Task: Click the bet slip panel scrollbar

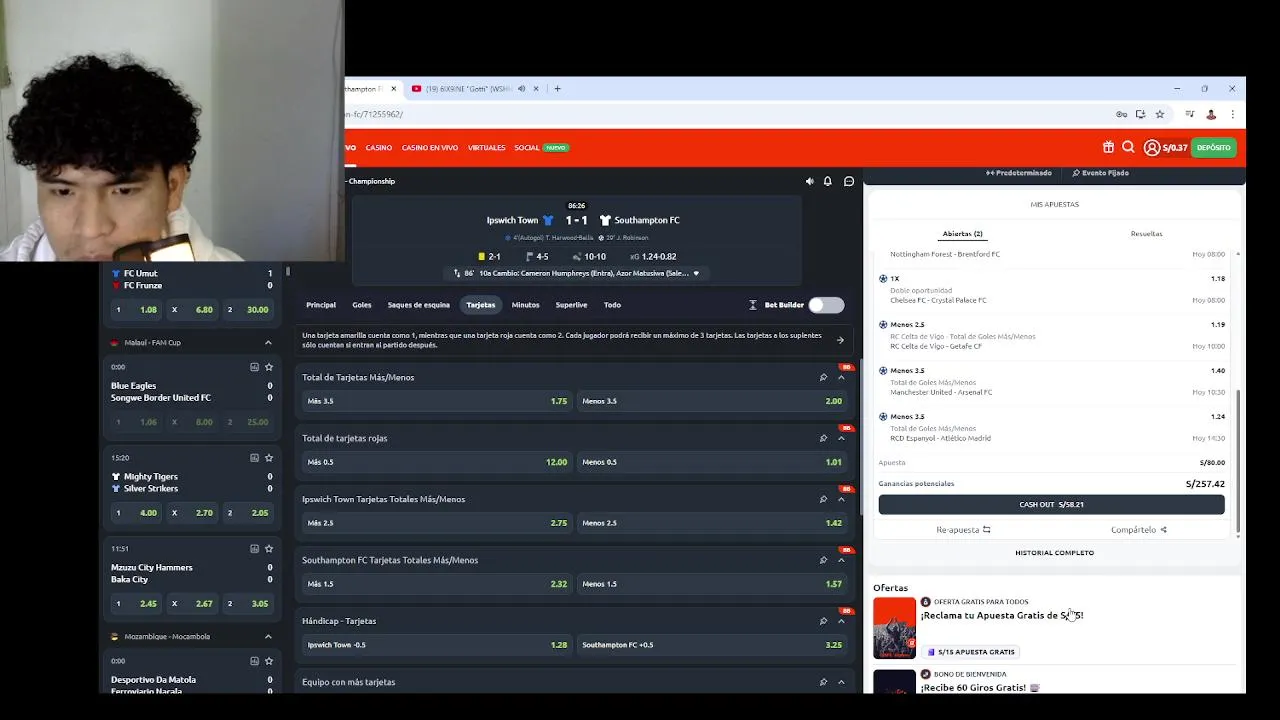Action: [x=1238, y=460]
